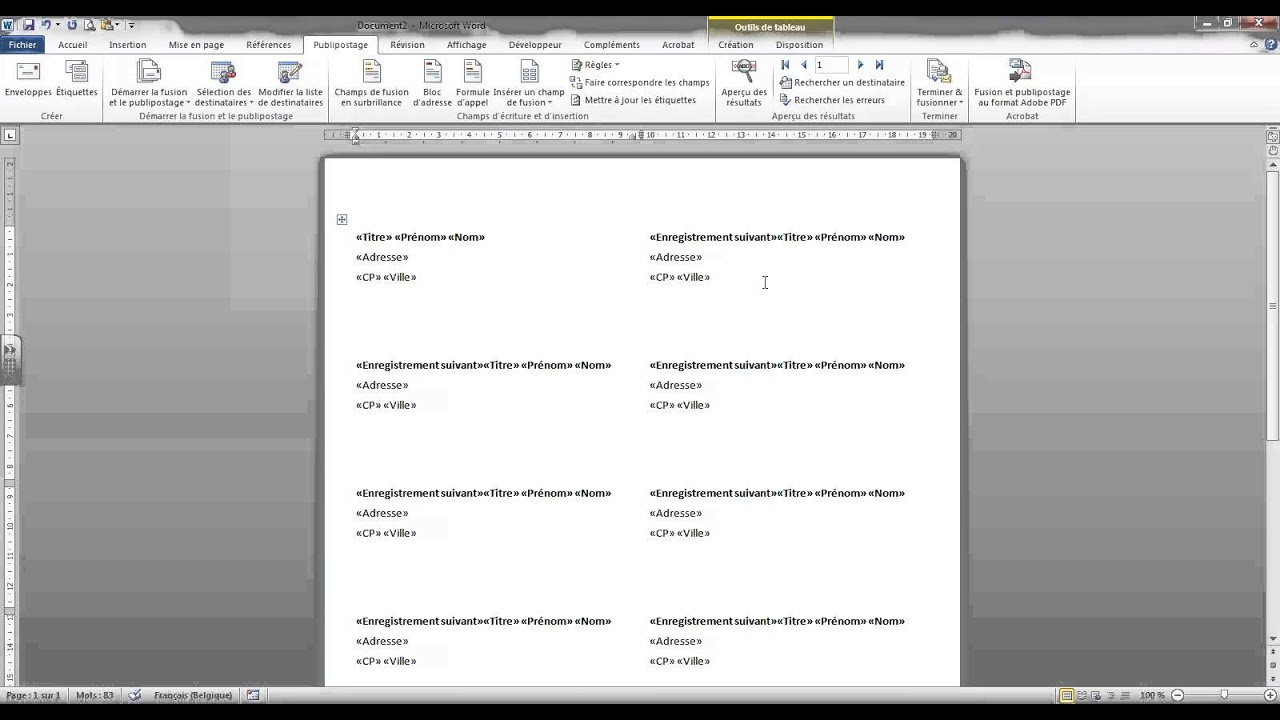Click the zoom in plus button
Viewport: 1280px width, 720px height.
click(x=1271, y=695)
